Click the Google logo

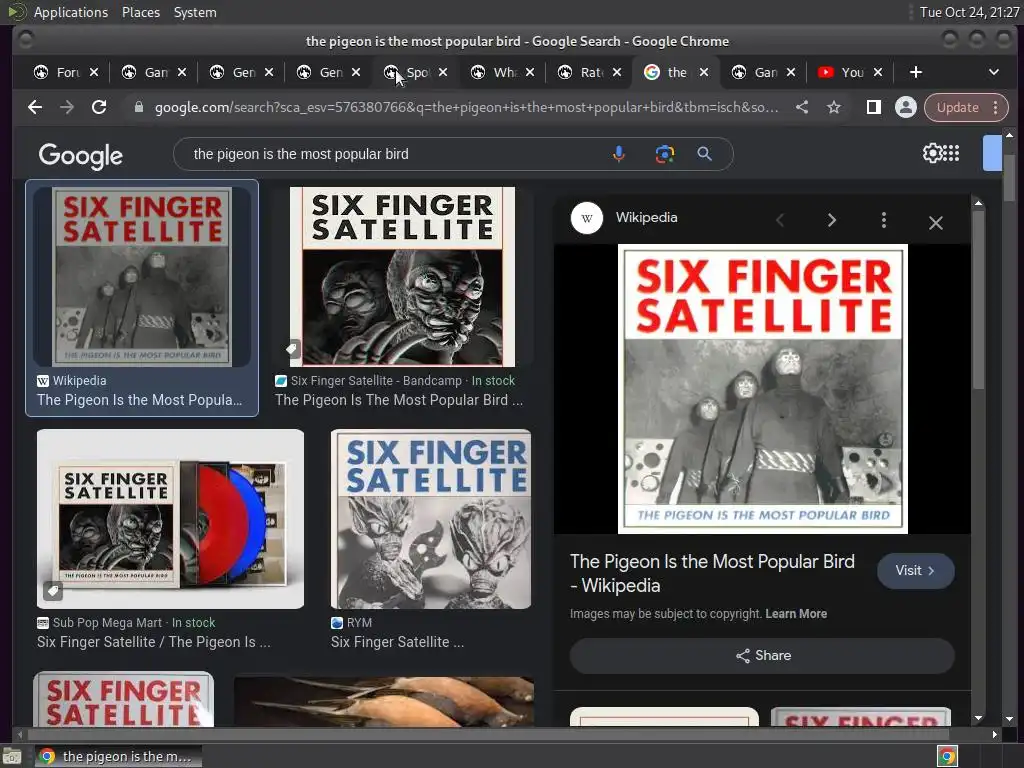point(80,155)
